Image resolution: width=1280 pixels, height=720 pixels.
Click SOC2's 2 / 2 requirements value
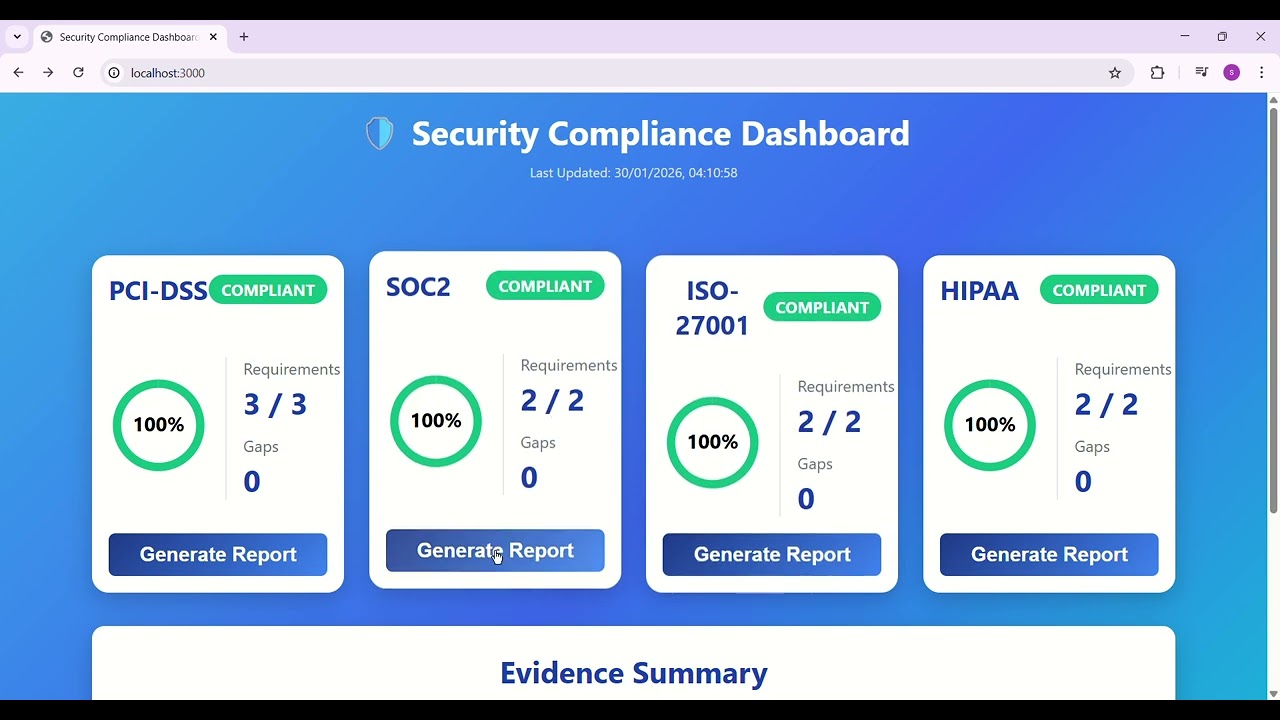coord(552,401)
